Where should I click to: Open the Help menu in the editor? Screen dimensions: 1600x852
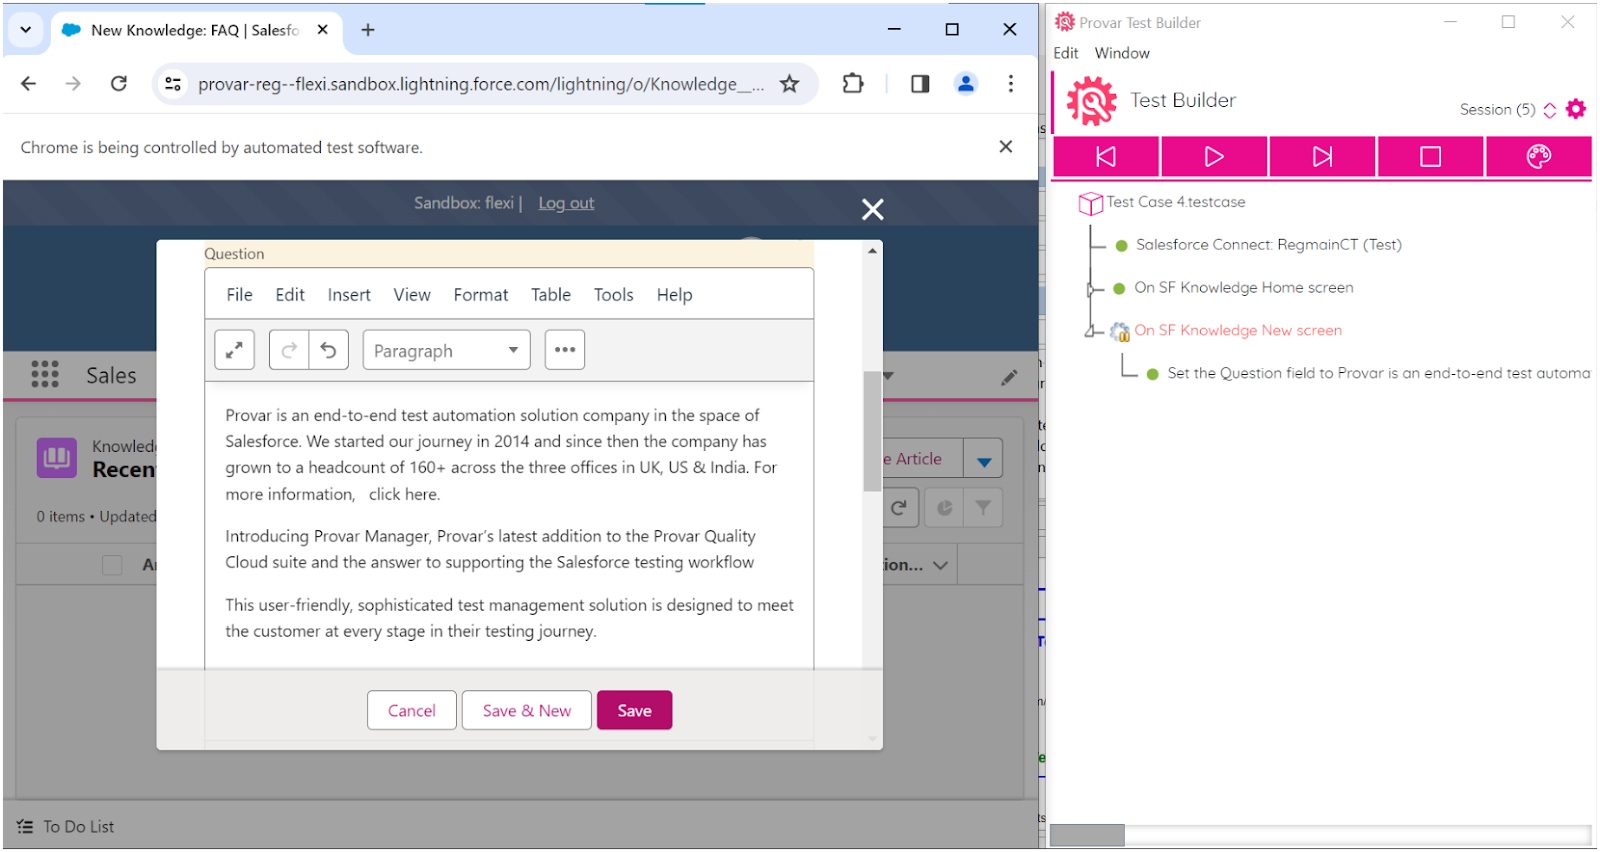674,295
